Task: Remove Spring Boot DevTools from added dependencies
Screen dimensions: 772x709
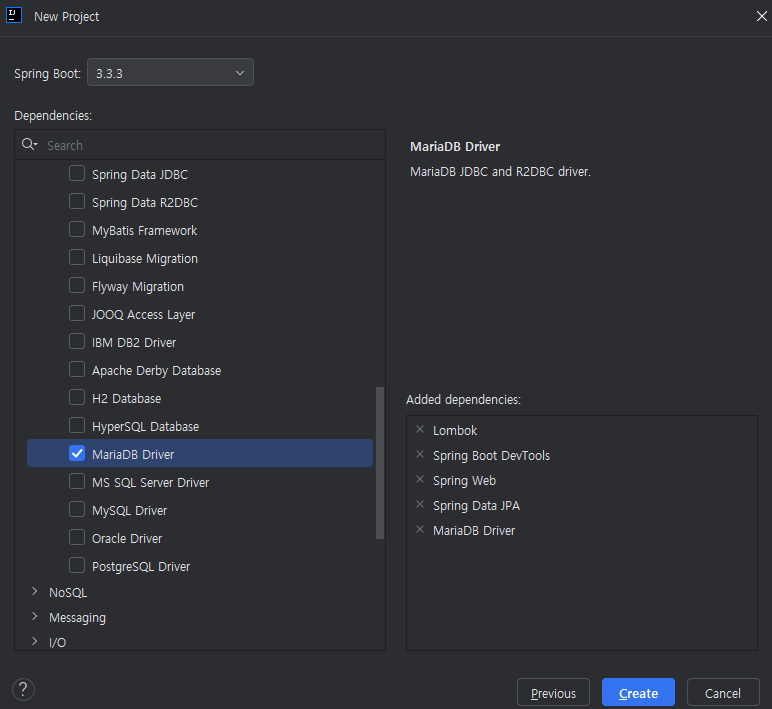Action: tap(420, 454)
